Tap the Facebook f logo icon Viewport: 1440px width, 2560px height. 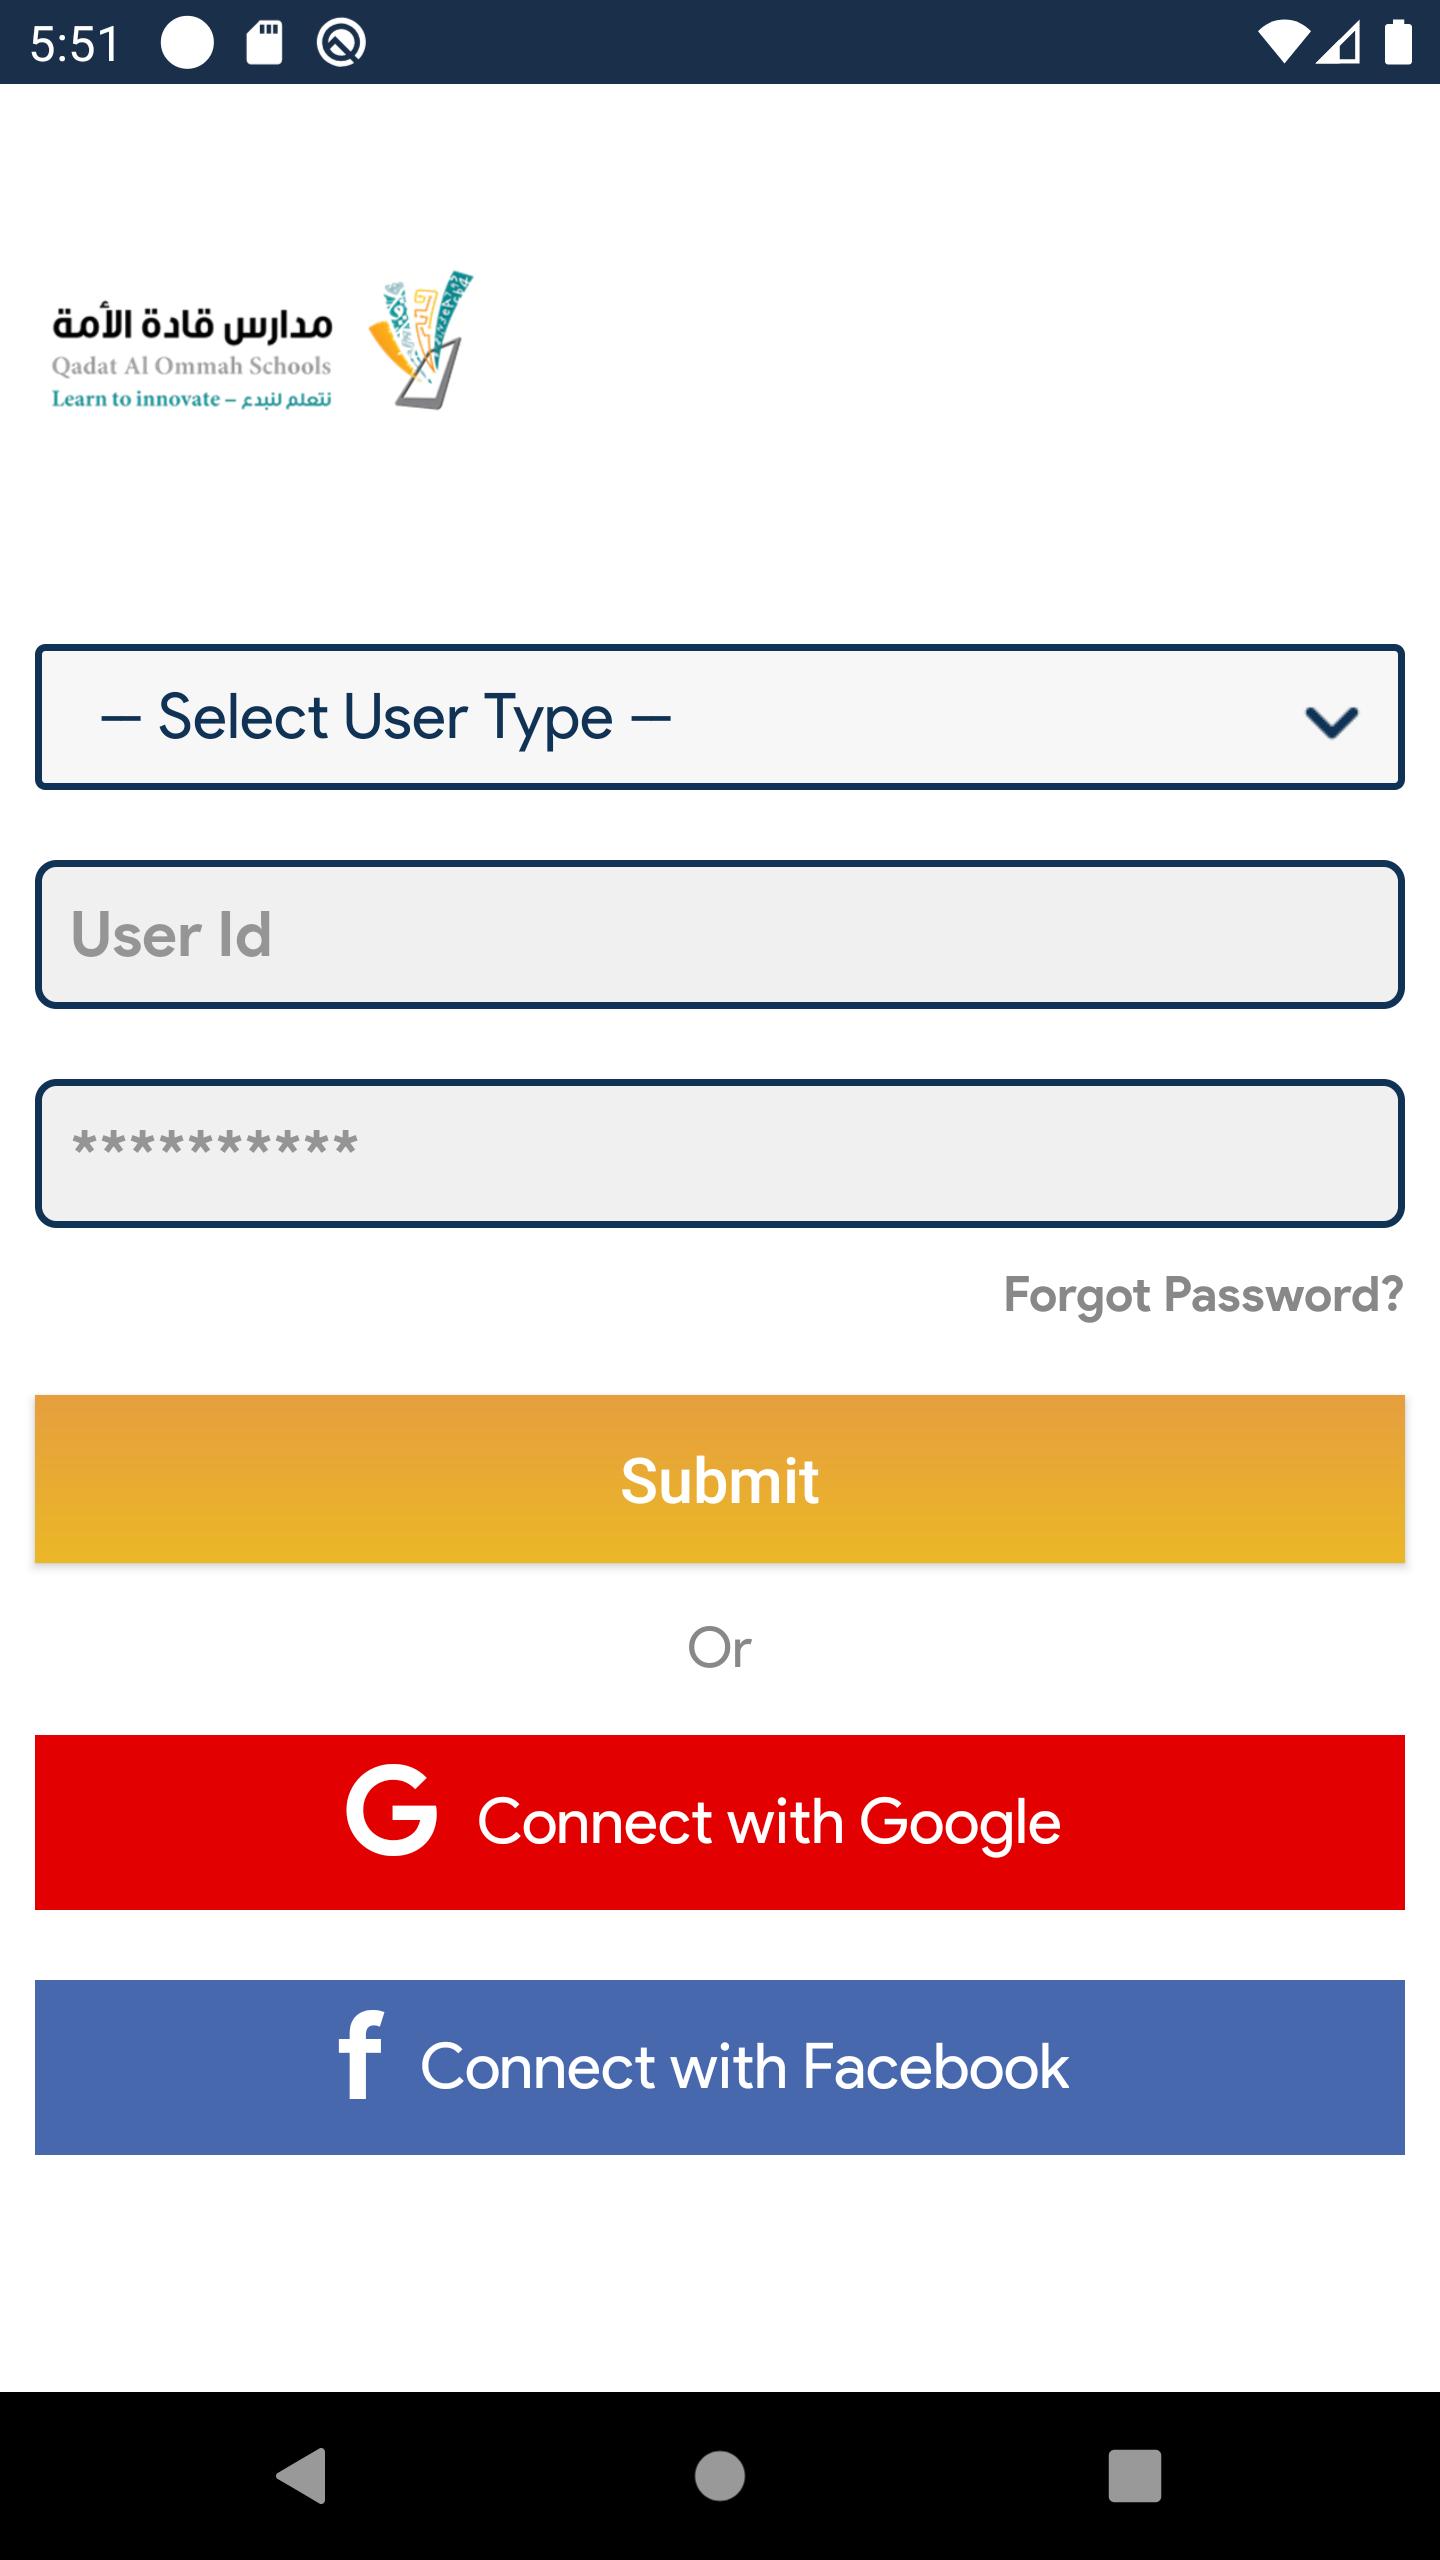tap(361, 2054)
